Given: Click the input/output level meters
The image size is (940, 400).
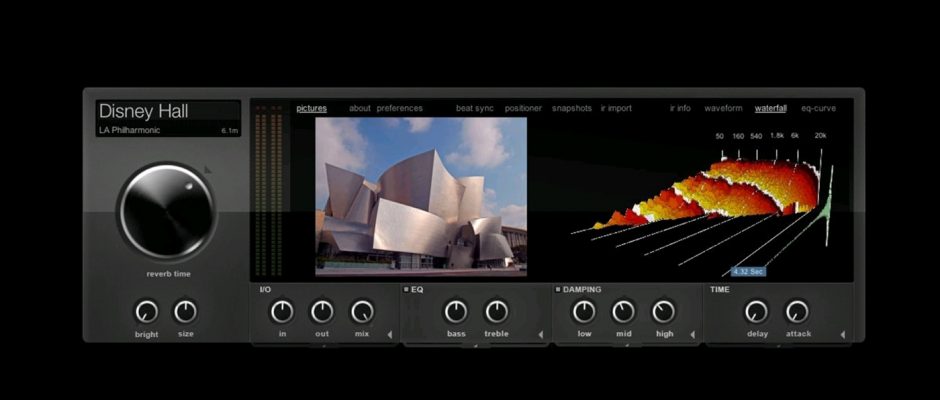Looking at the screenshot, I should pyautogui.click(x=269, y=191).
